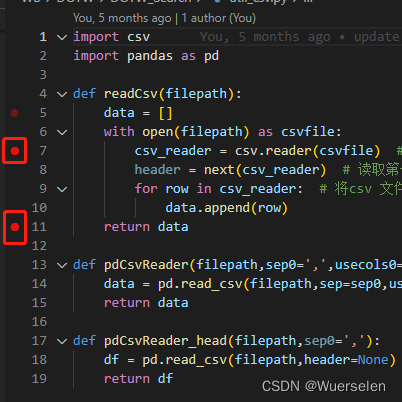Click 'data = []' on line 5

138,113
